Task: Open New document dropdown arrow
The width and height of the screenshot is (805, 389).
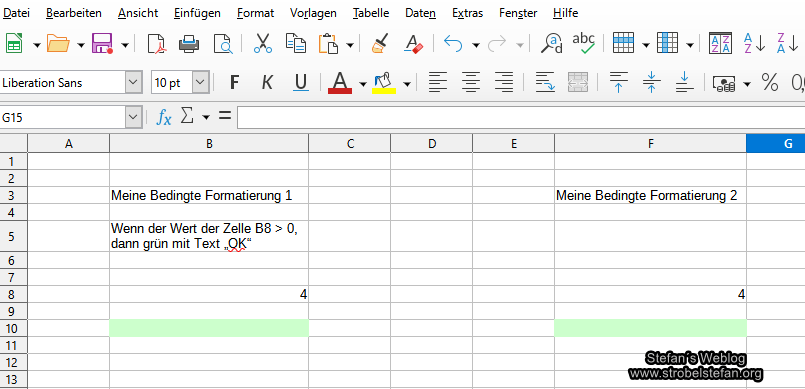Action: tap(36, 45)
